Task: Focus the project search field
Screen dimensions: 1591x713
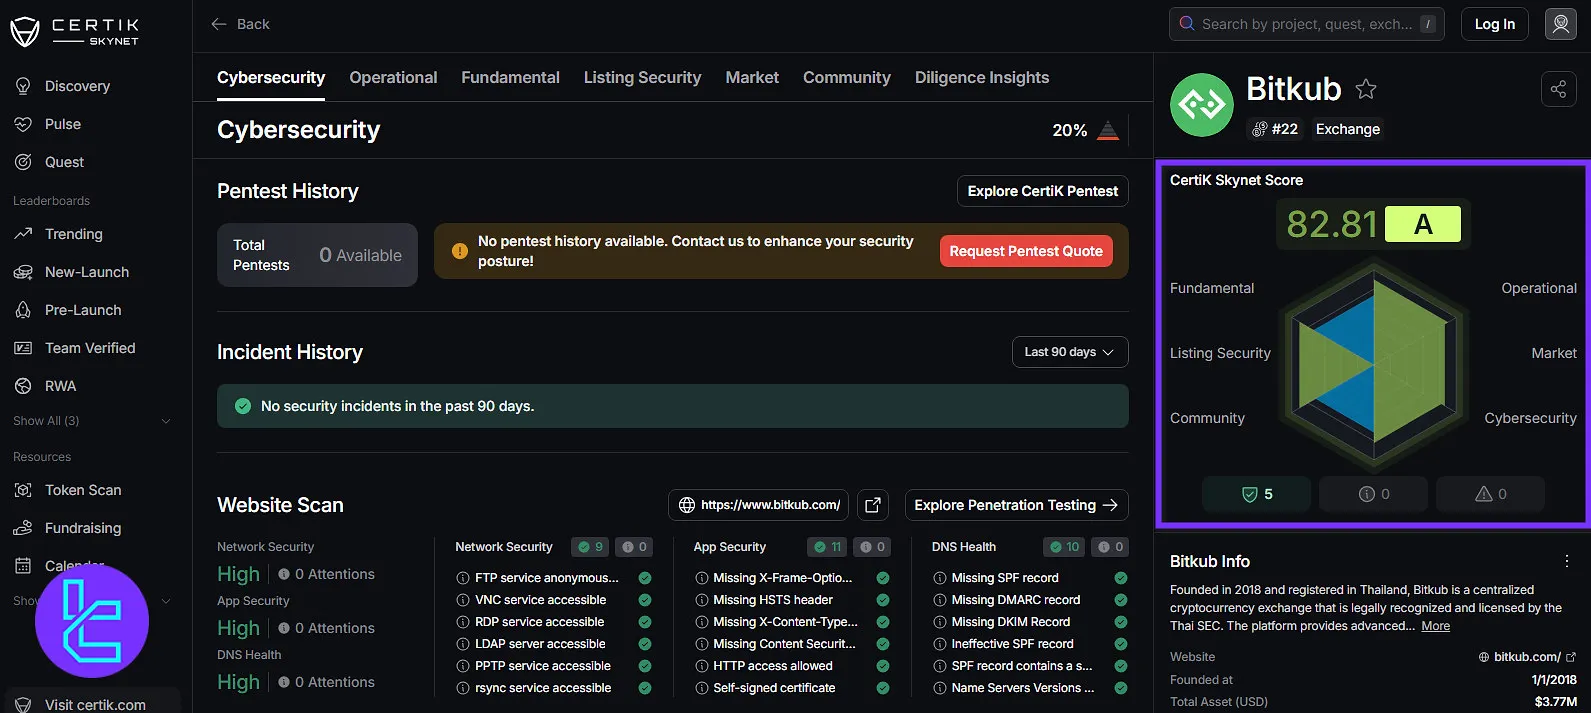Action: point(1305,24)
